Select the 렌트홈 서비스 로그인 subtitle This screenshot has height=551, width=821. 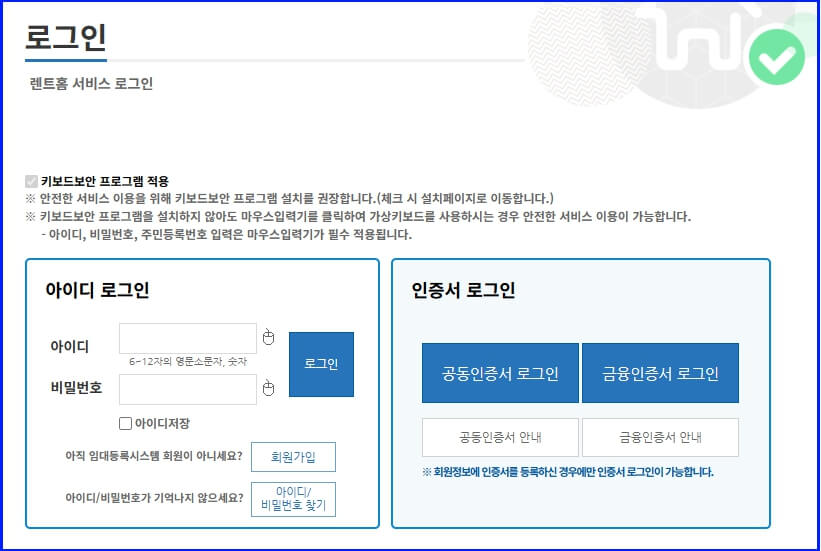tap(91, 84)
